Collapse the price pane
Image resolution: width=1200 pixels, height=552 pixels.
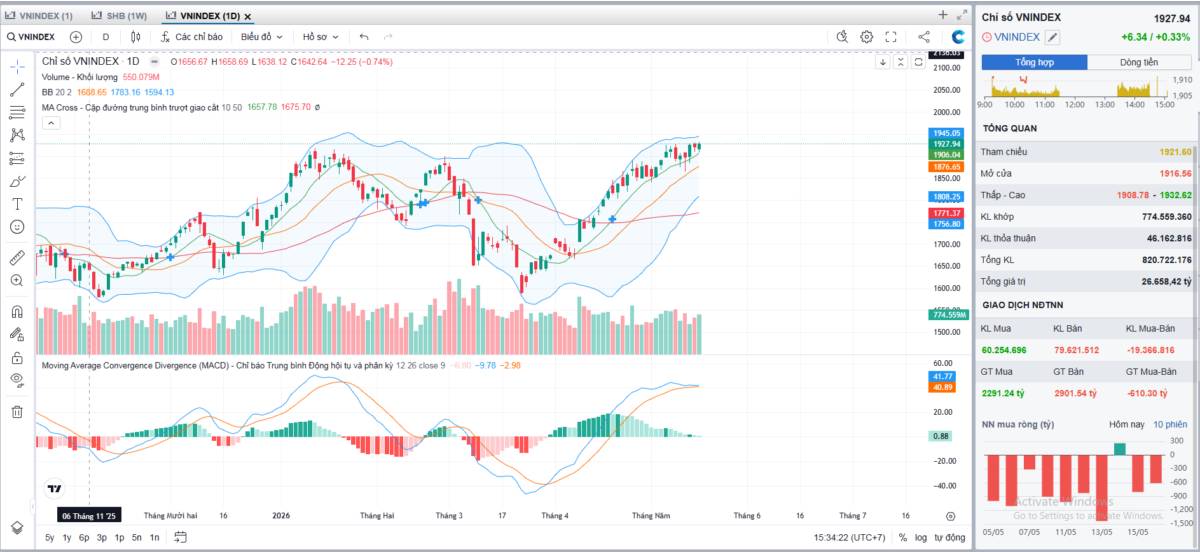901,62
